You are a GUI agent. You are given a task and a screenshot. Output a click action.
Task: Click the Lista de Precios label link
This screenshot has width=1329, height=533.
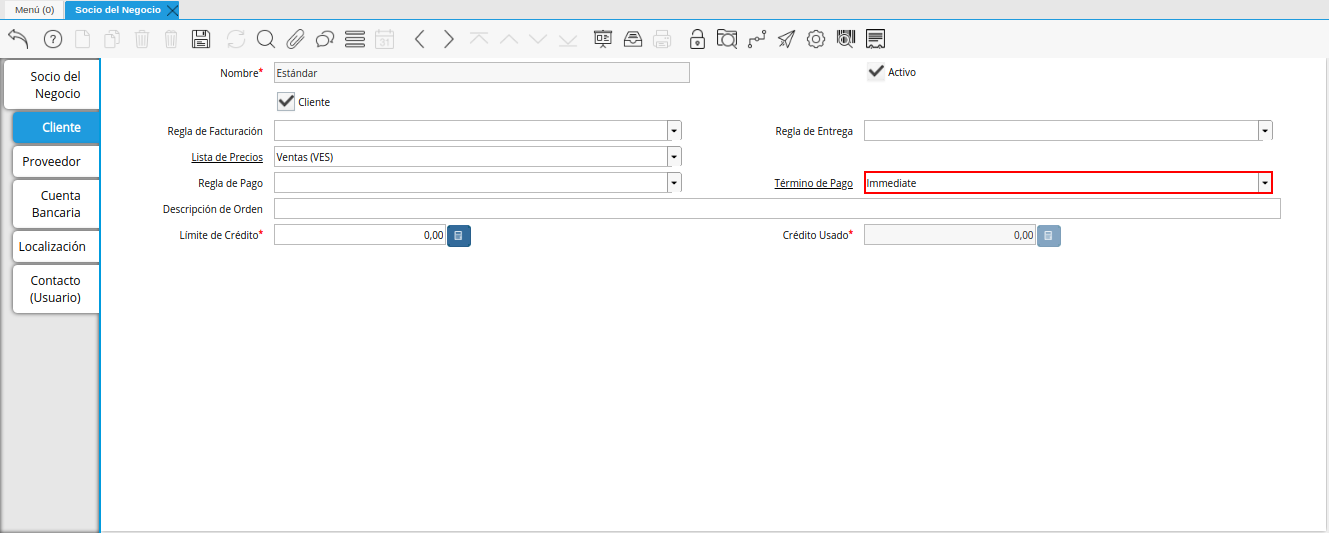tap(227, 157)
